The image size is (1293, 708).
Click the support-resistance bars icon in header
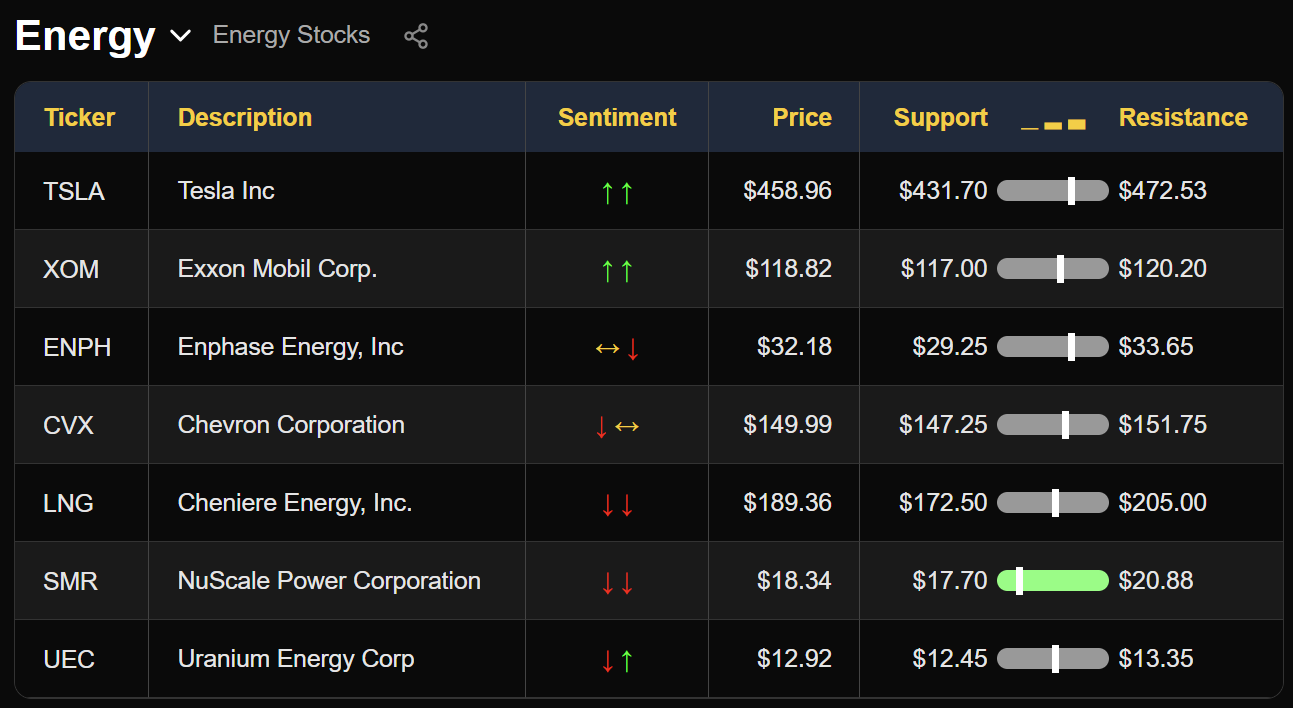point(1053,123)
